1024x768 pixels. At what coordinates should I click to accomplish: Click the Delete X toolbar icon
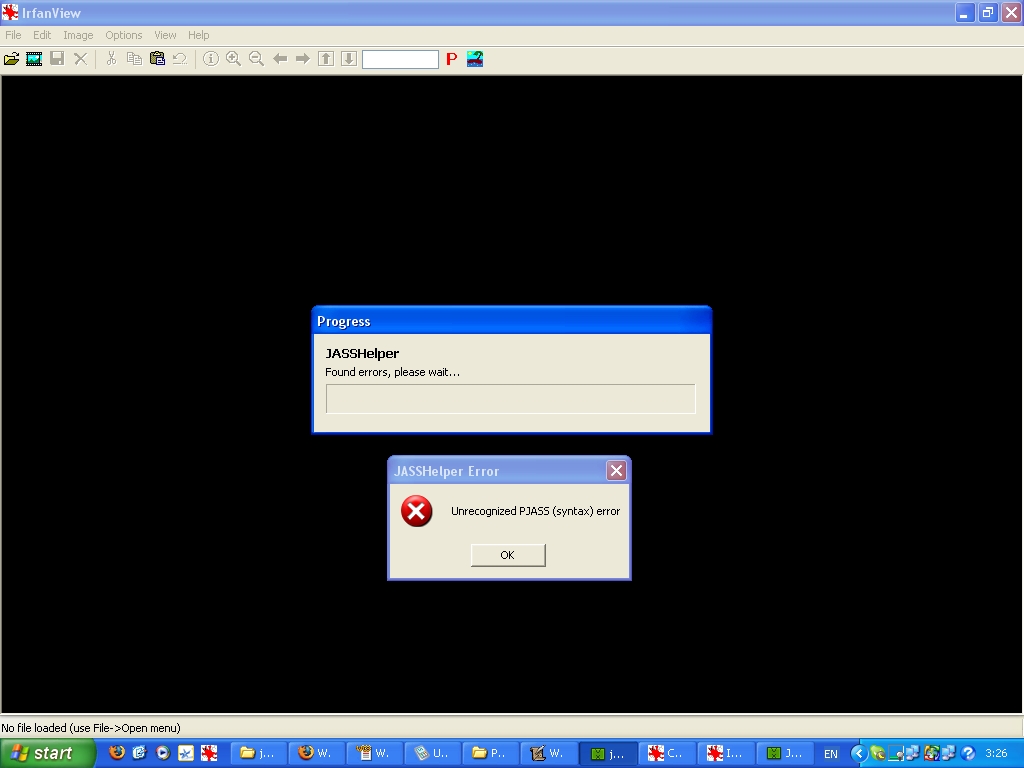tap(80, 59)
